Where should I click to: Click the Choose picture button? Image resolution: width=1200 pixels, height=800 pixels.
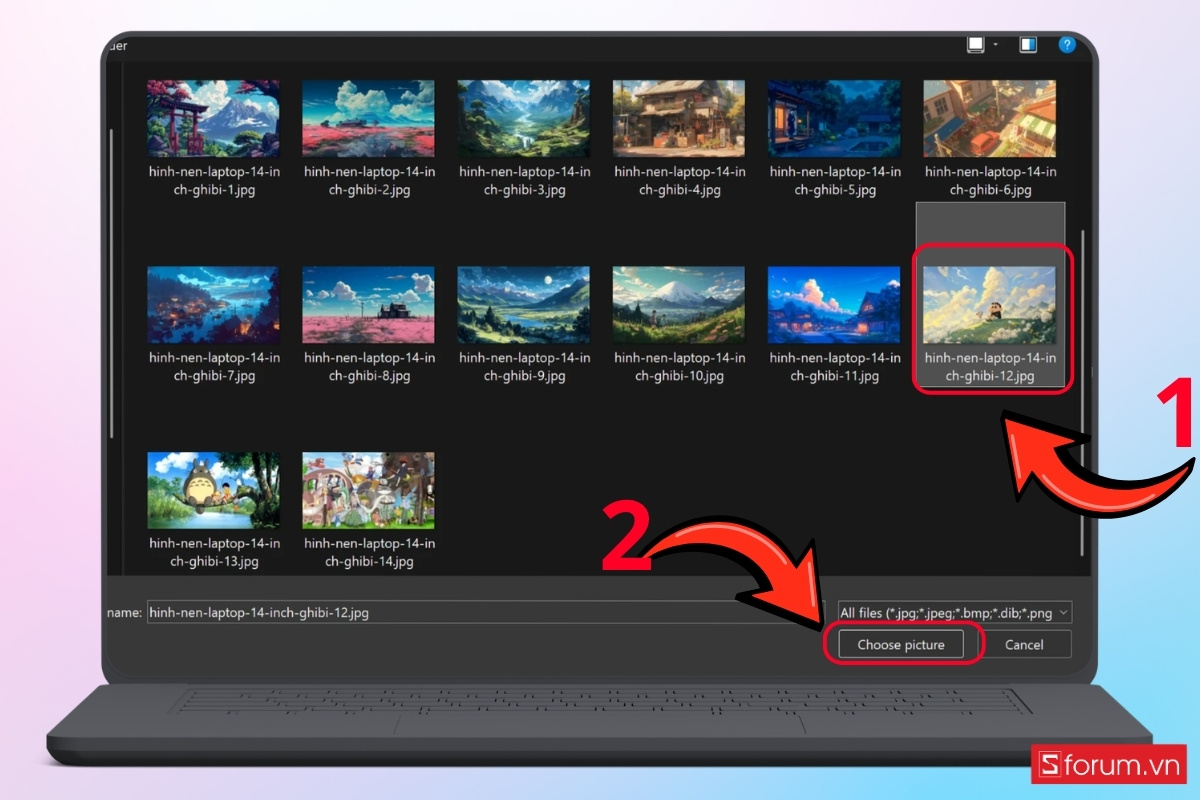point(900,645)
